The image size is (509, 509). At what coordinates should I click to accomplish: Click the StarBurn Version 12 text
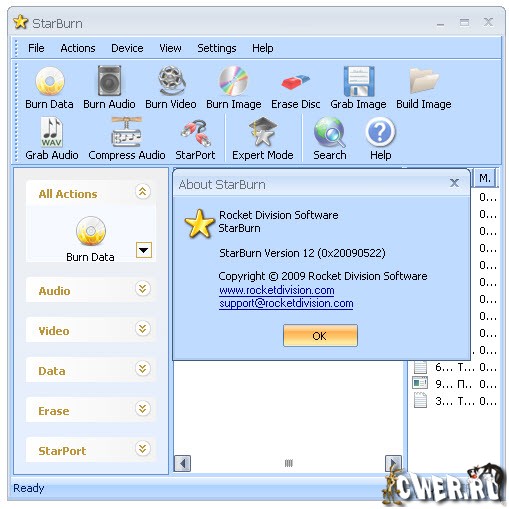(x=302, y=253)
